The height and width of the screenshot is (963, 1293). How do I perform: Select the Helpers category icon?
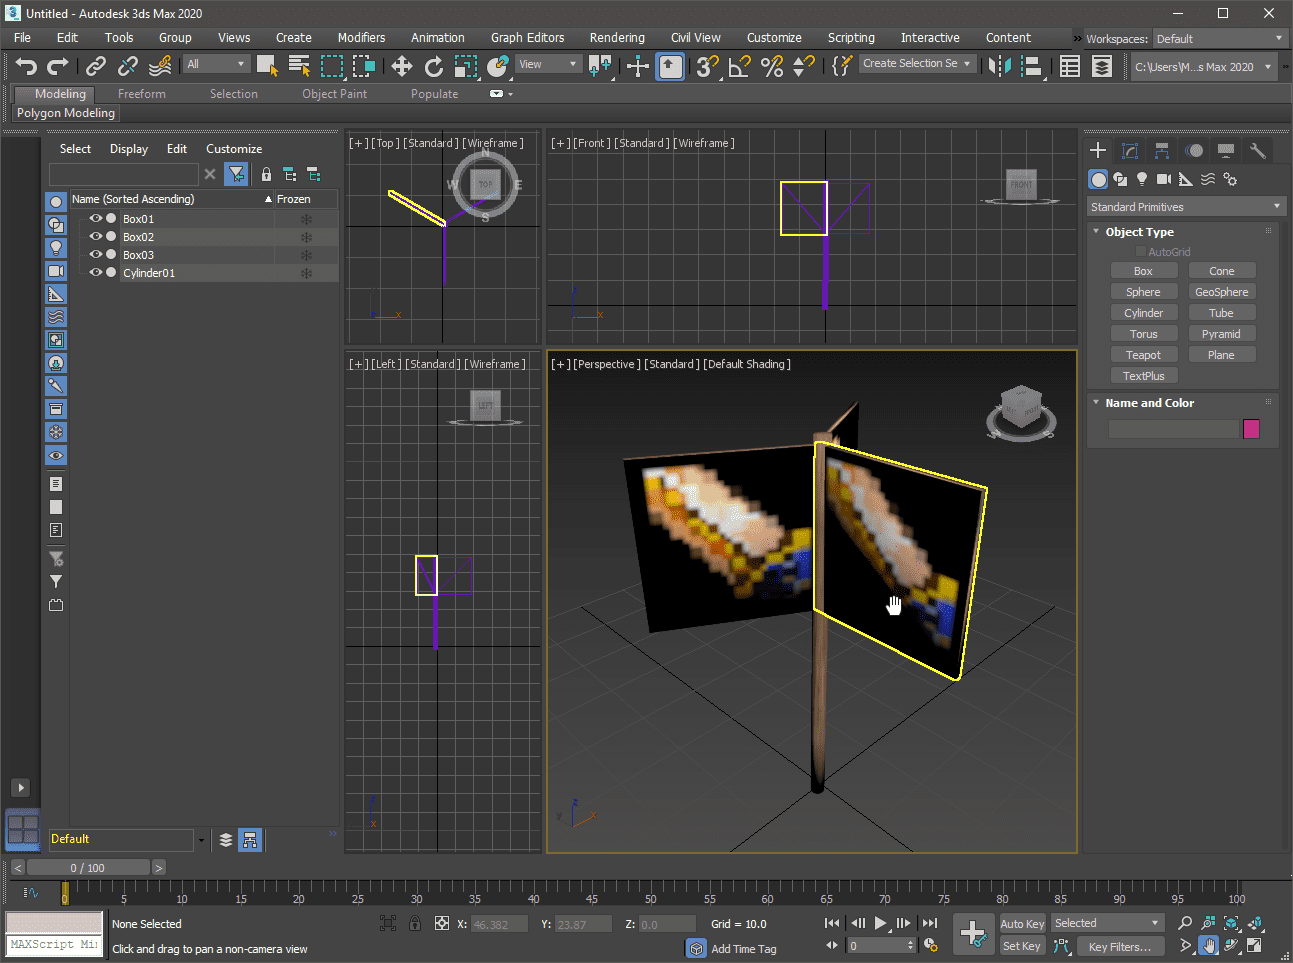(x=1186, y=179)
